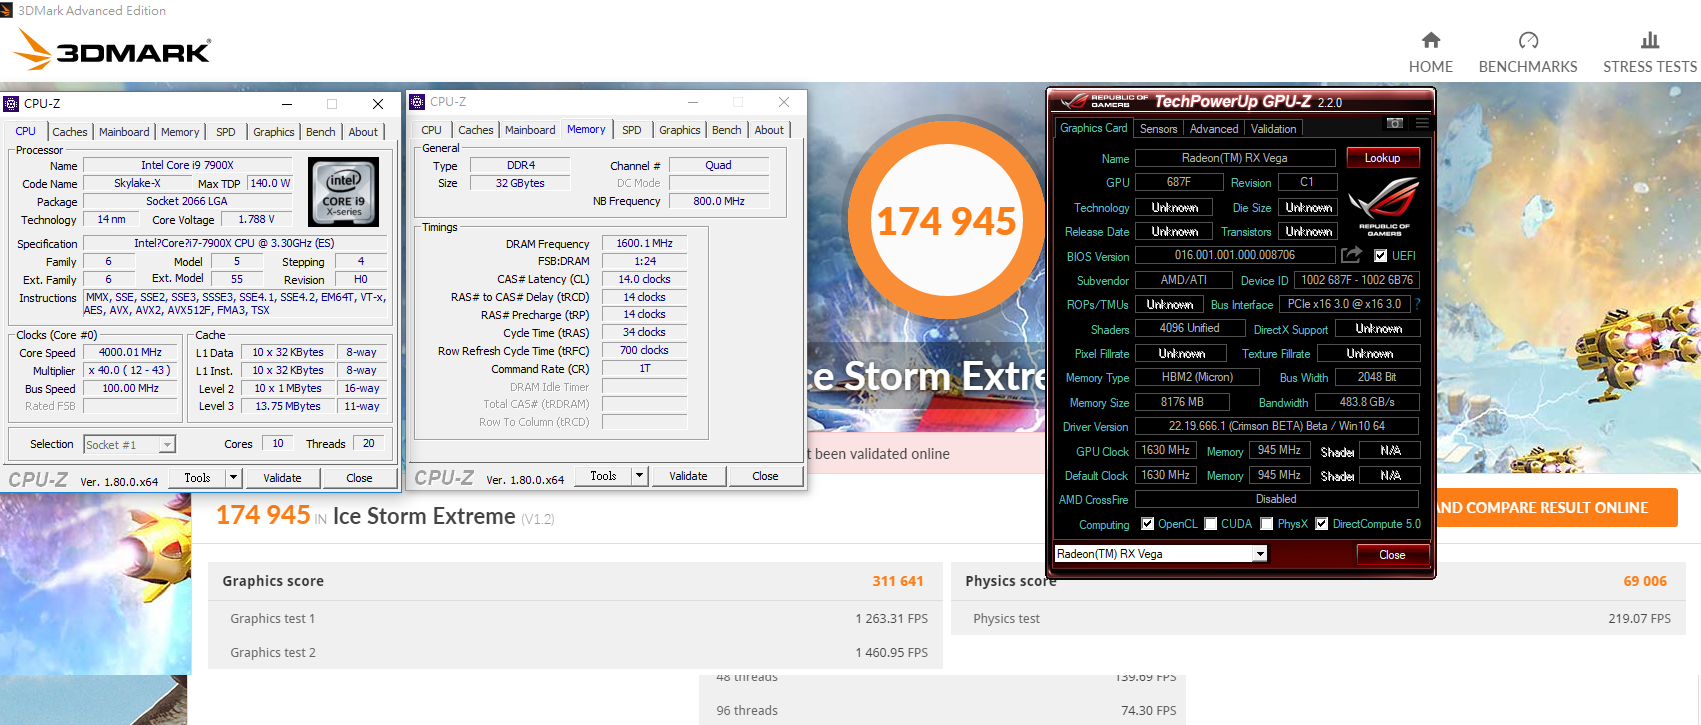This screenshot has width=1701, height=725.
Task: Click the BIOS Version field value
Action: [x=1235, y=255]
